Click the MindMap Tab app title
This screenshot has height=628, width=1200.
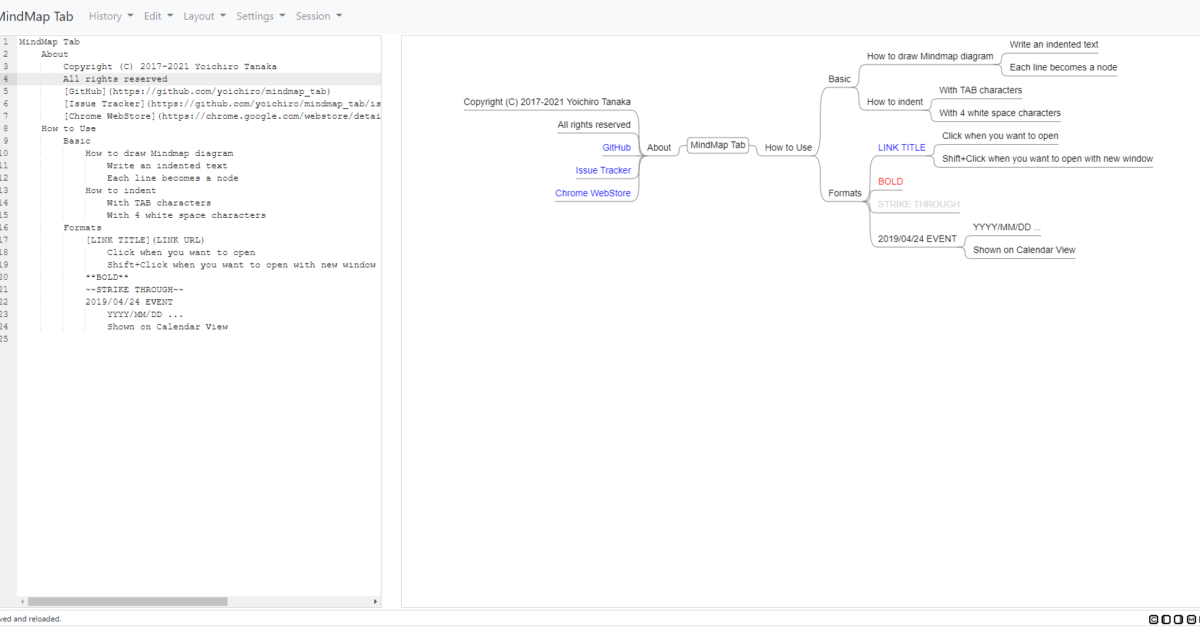click(36, 16)
